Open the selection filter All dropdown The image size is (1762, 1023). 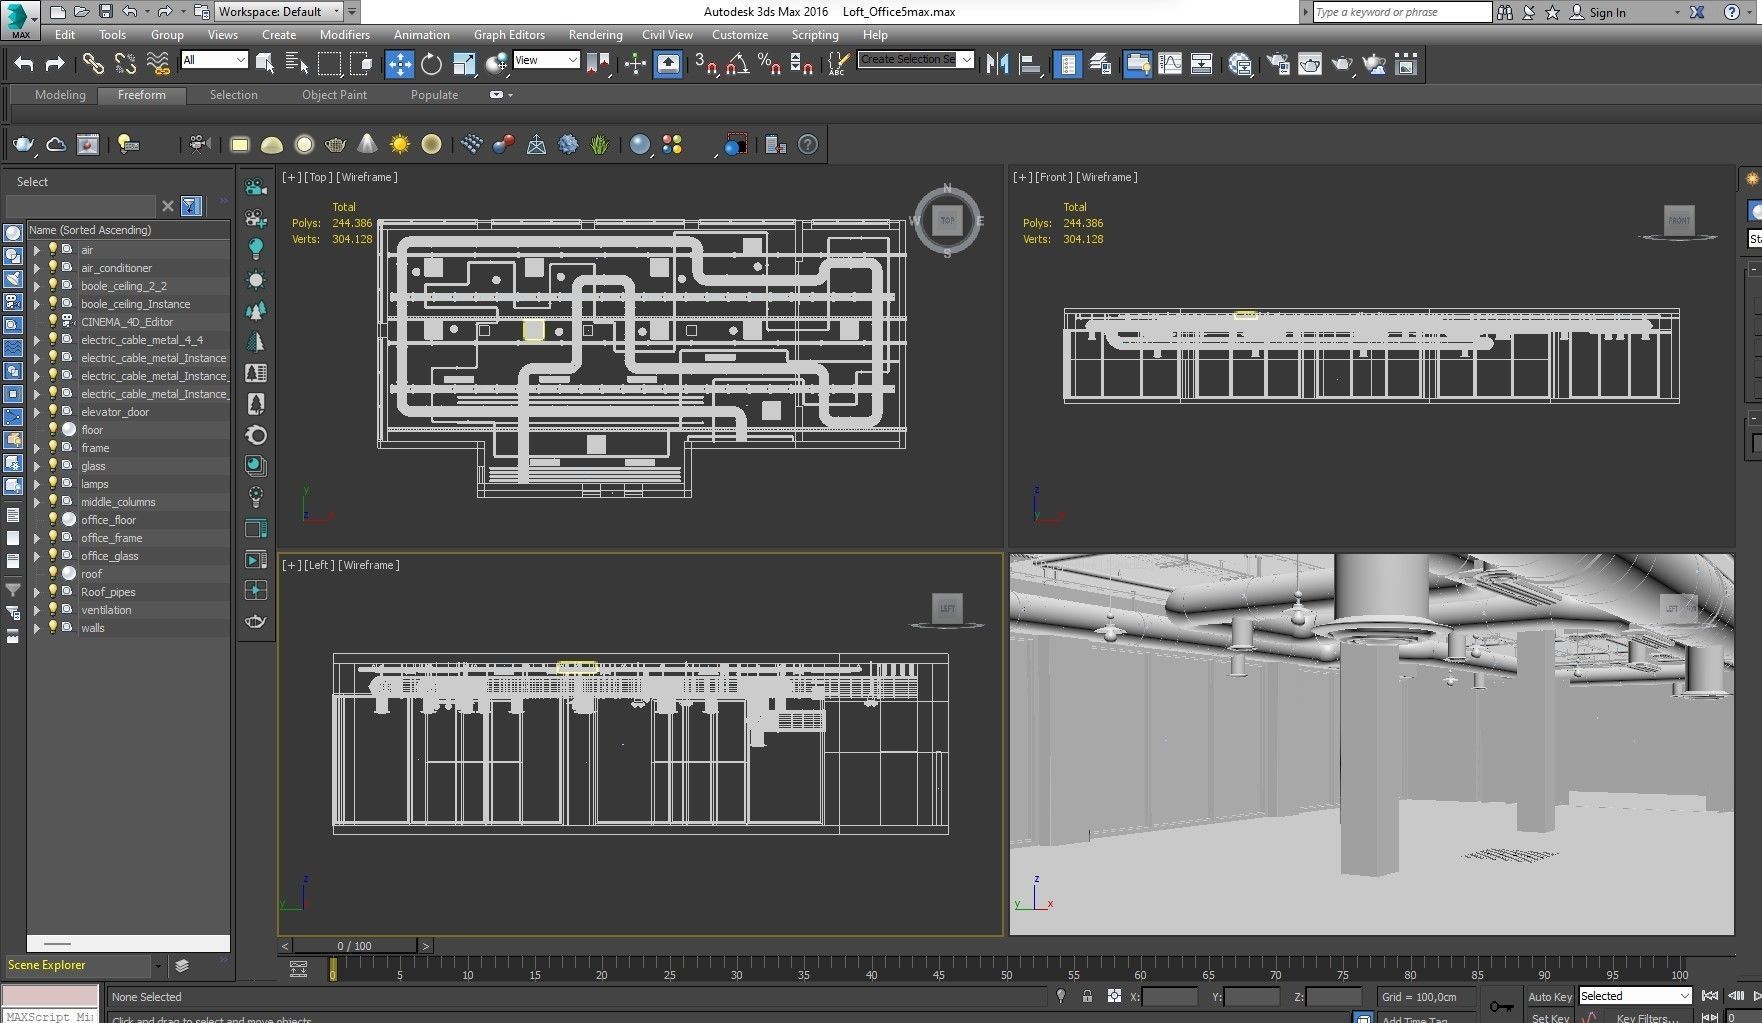pyautogui.click(x=214, y=60)
